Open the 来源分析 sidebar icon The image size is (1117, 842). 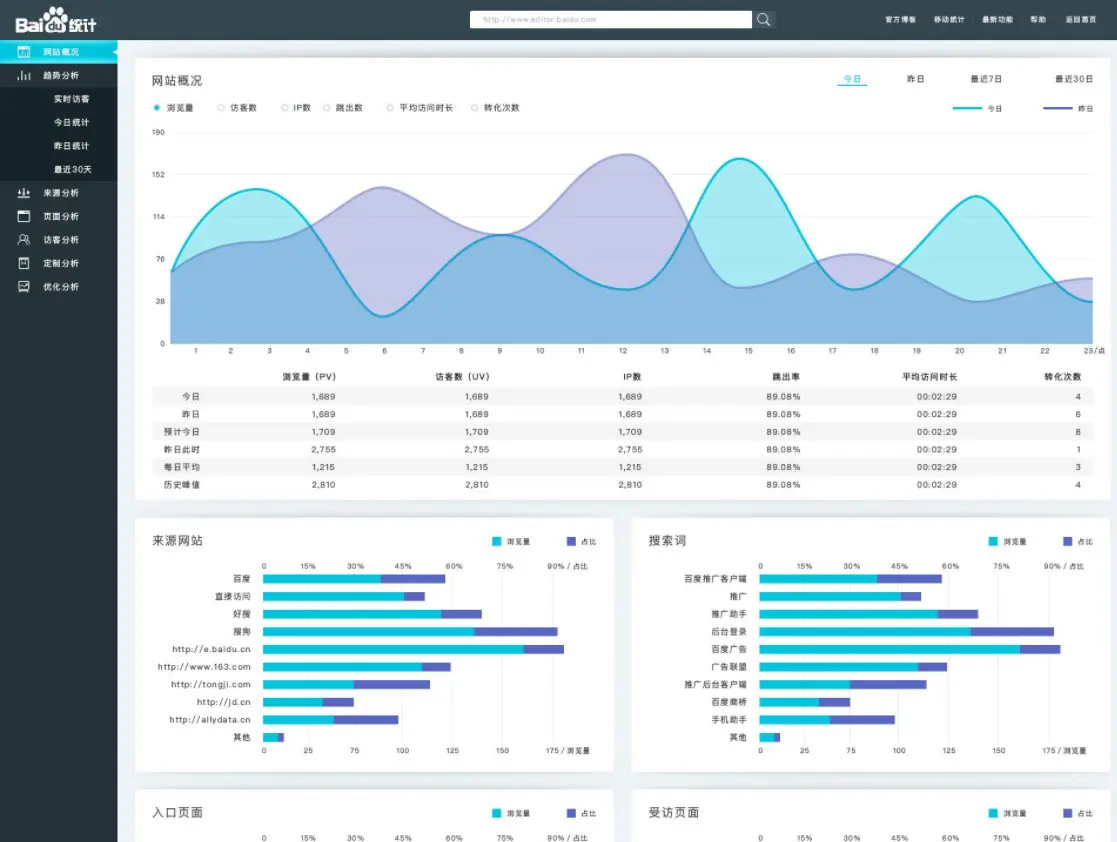24,192
